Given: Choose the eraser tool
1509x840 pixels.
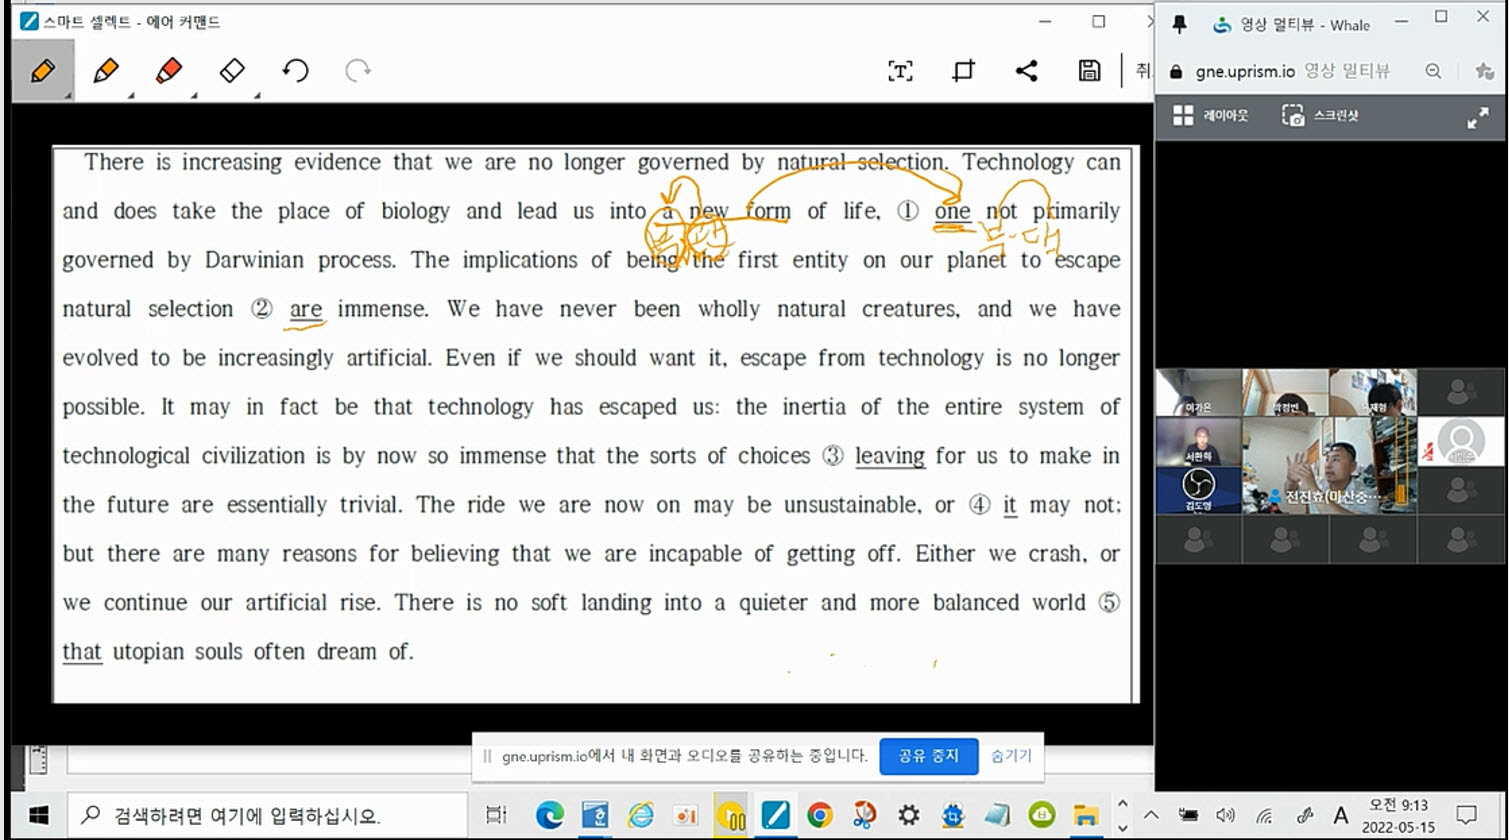Looking at the screenshot, I should point(232,71).
